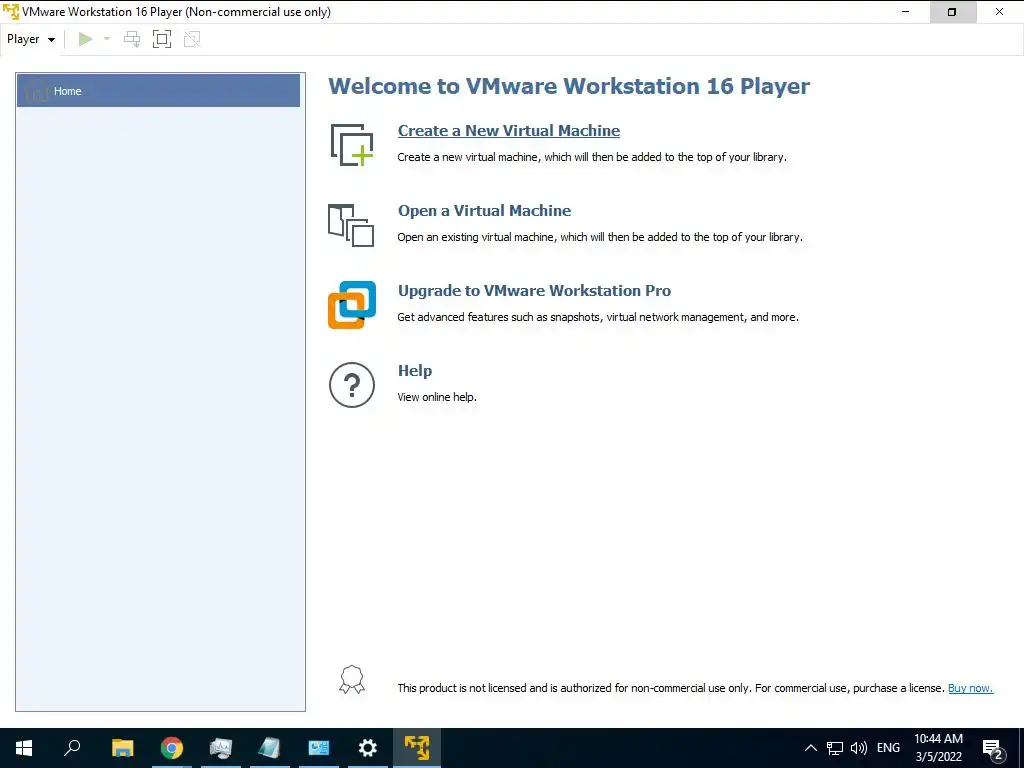Screen dimensions: 1024x768
Task: Click the VMware Workstation Pro upgrade icon
Action: 352,305
